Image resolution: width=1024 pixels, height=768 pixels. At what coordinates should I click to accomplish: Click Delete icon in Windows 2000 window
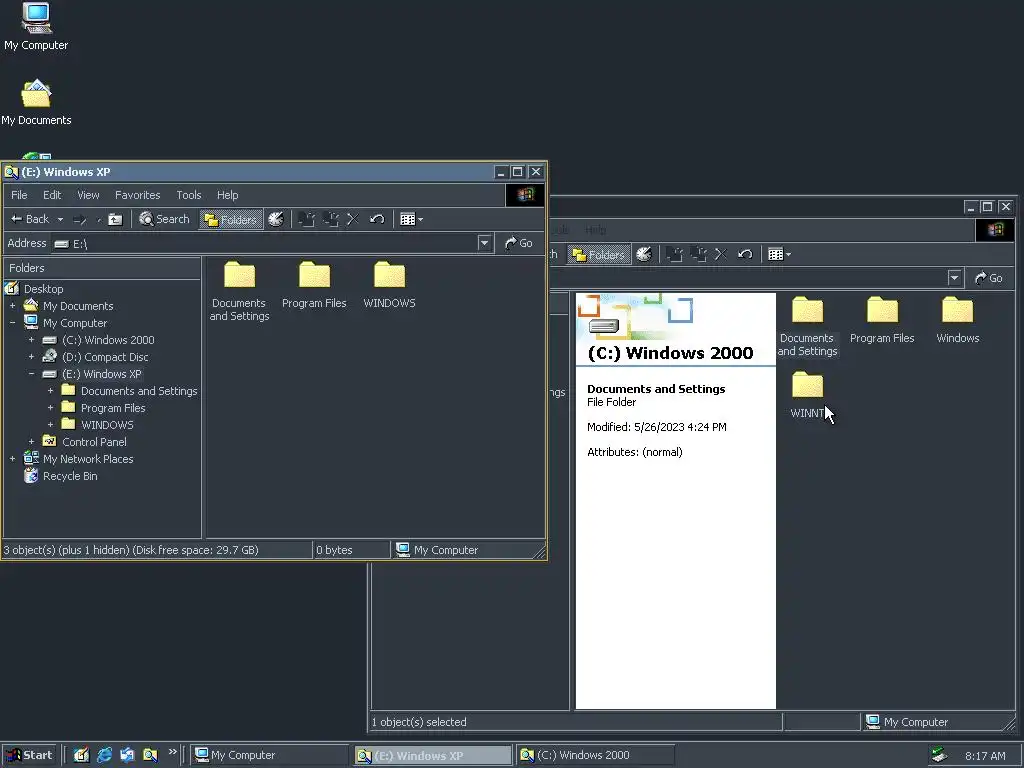[721, 255]
